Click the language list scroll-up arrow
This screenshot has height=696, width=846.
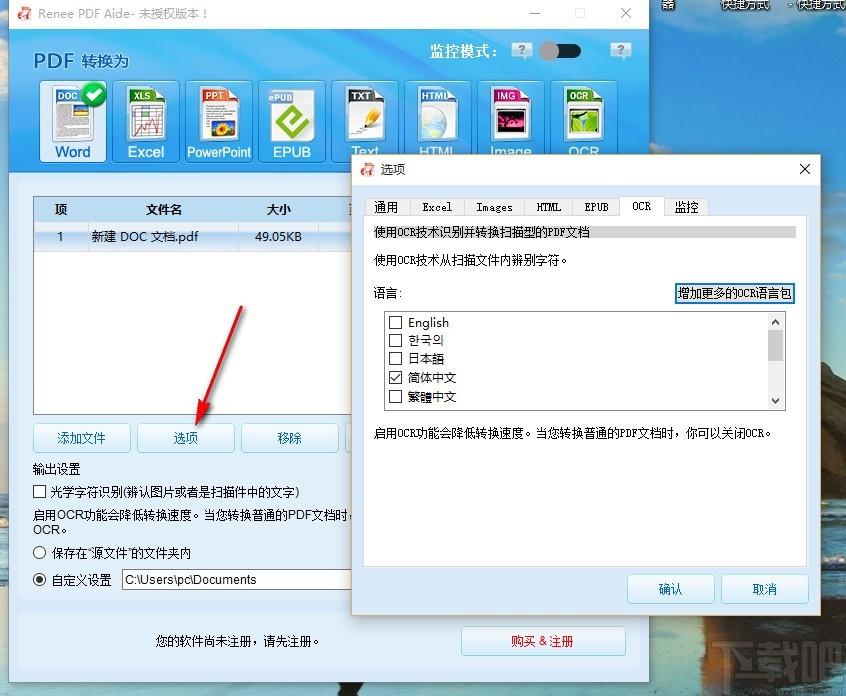(x=775, y=322)
